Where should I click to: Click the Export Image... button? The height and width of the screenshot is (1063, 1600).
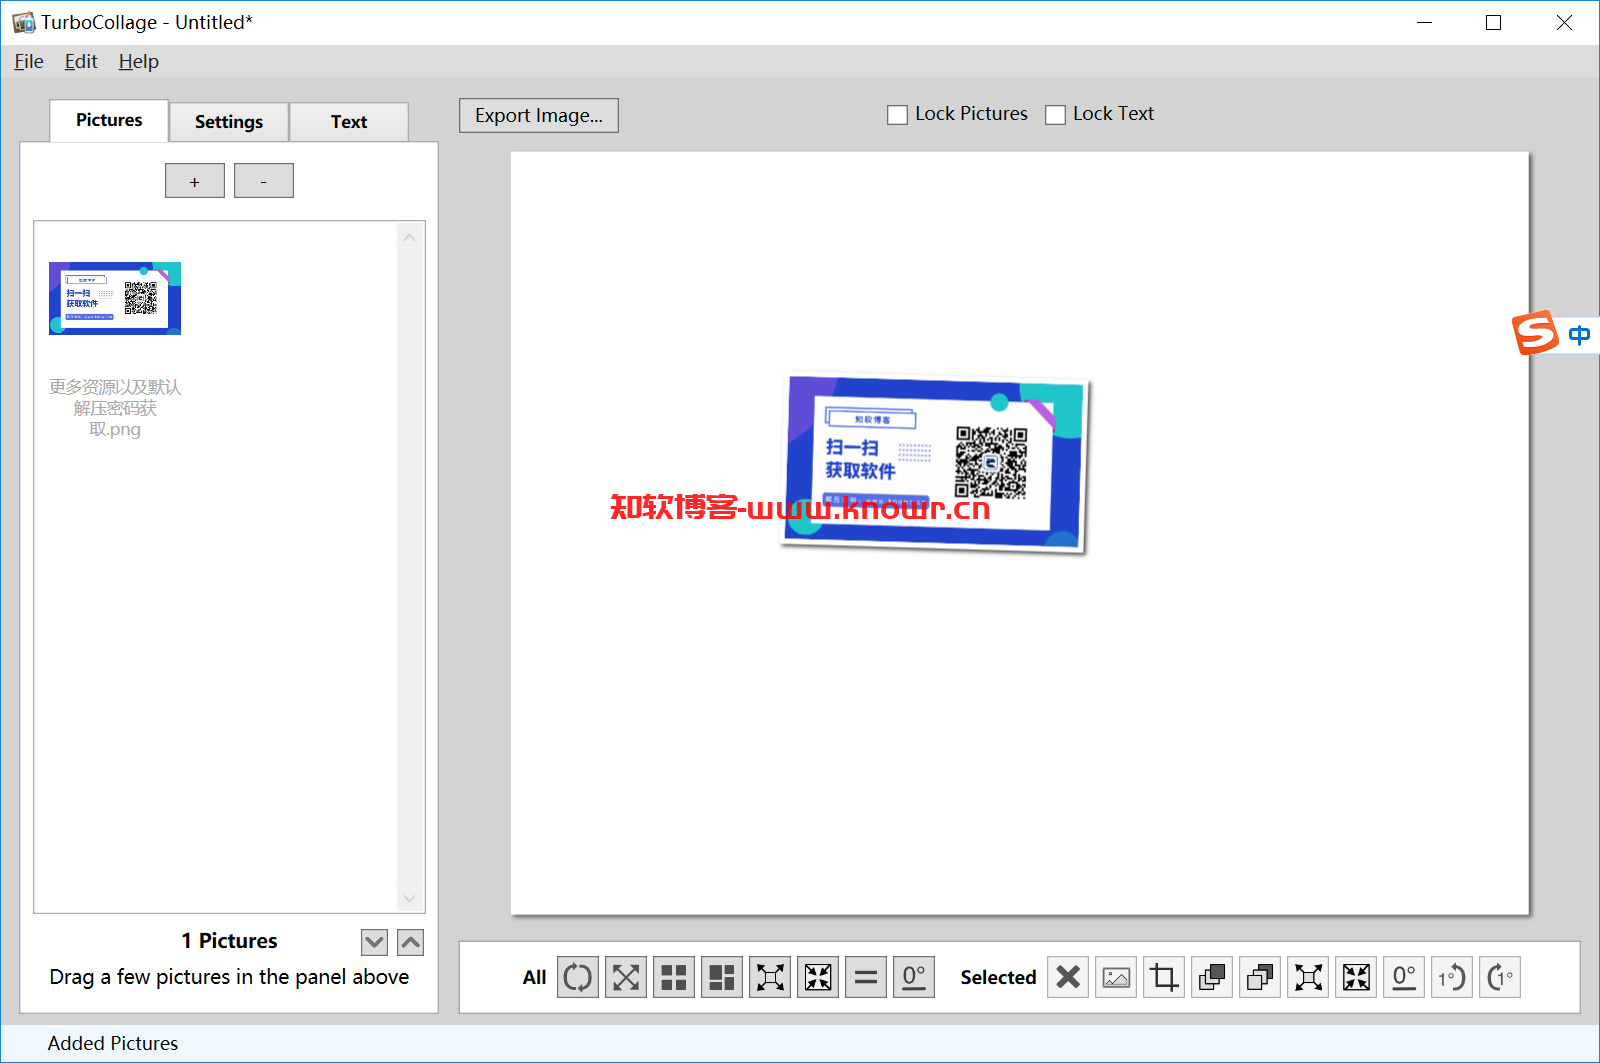click(x=539, y=115)
